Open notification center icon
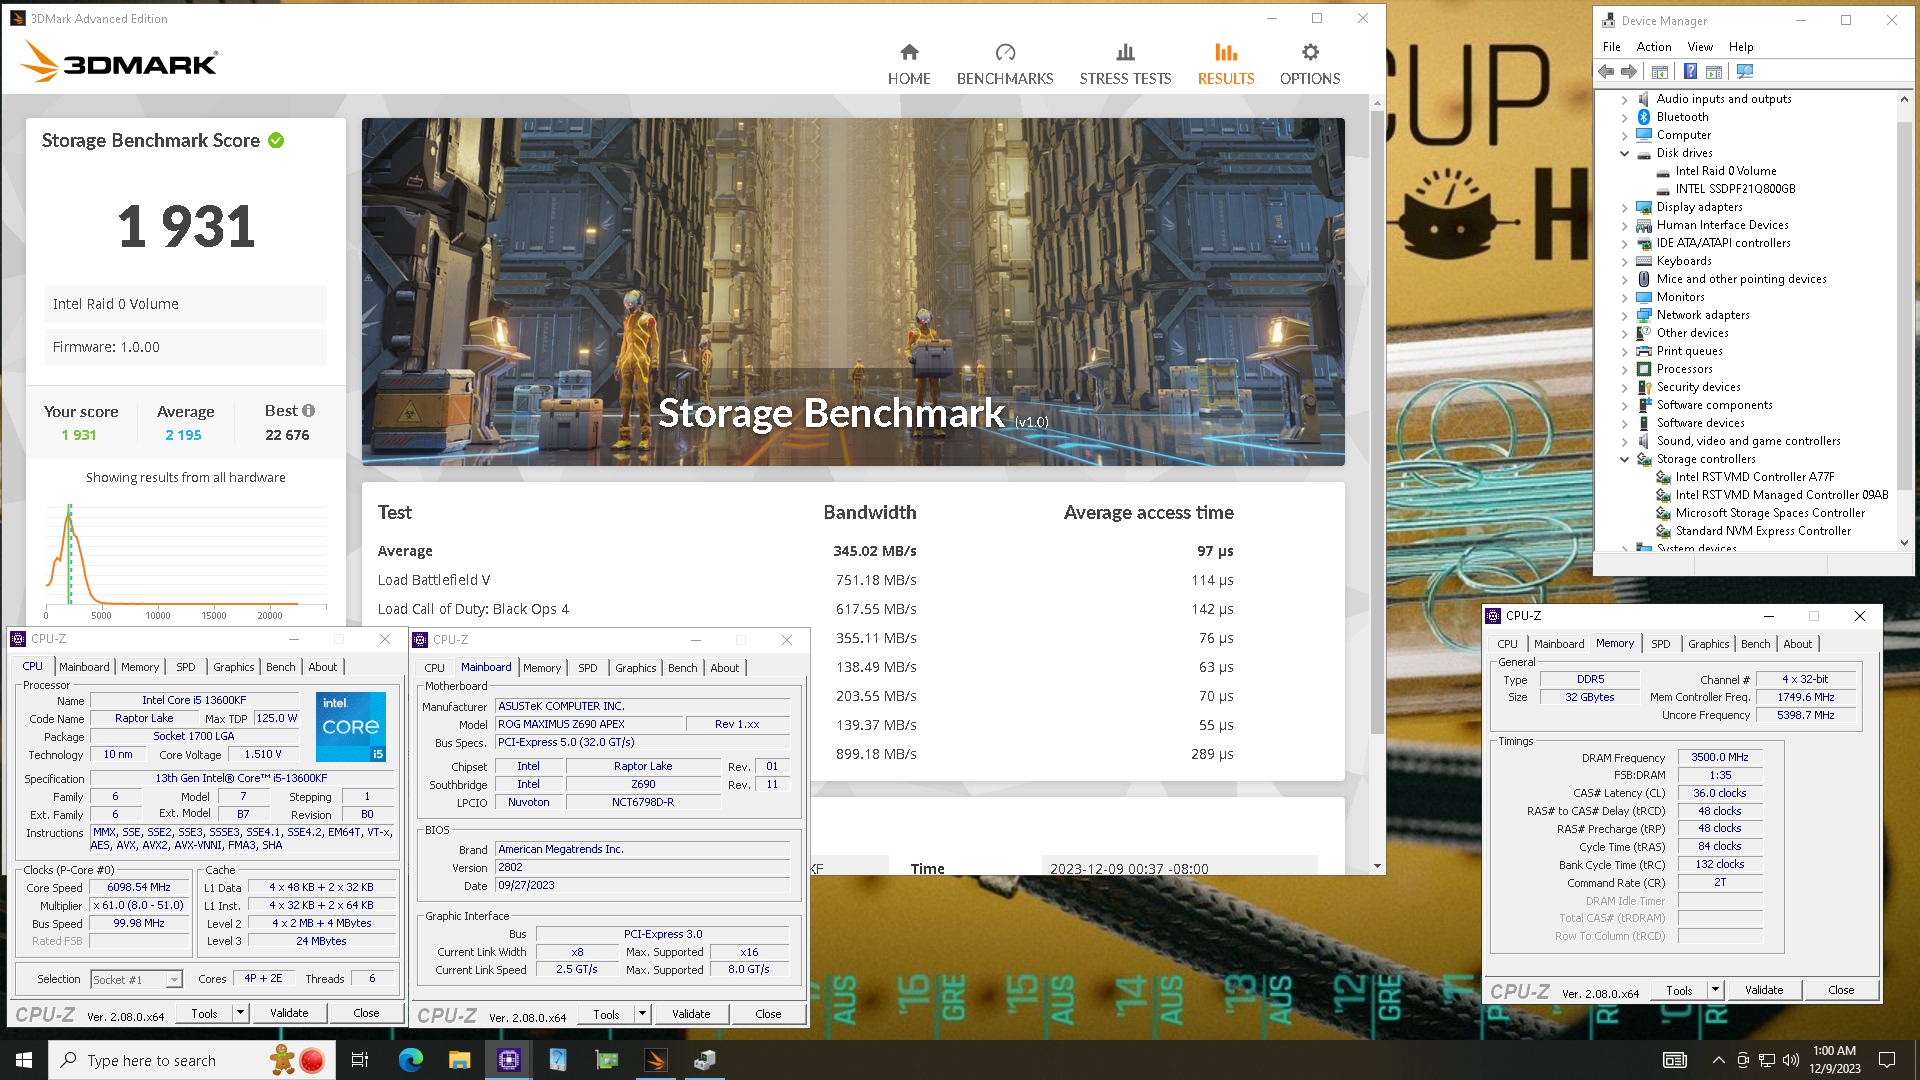The height and width of the screenshot is (1080, 1920). click(x=1887, y=1060)
